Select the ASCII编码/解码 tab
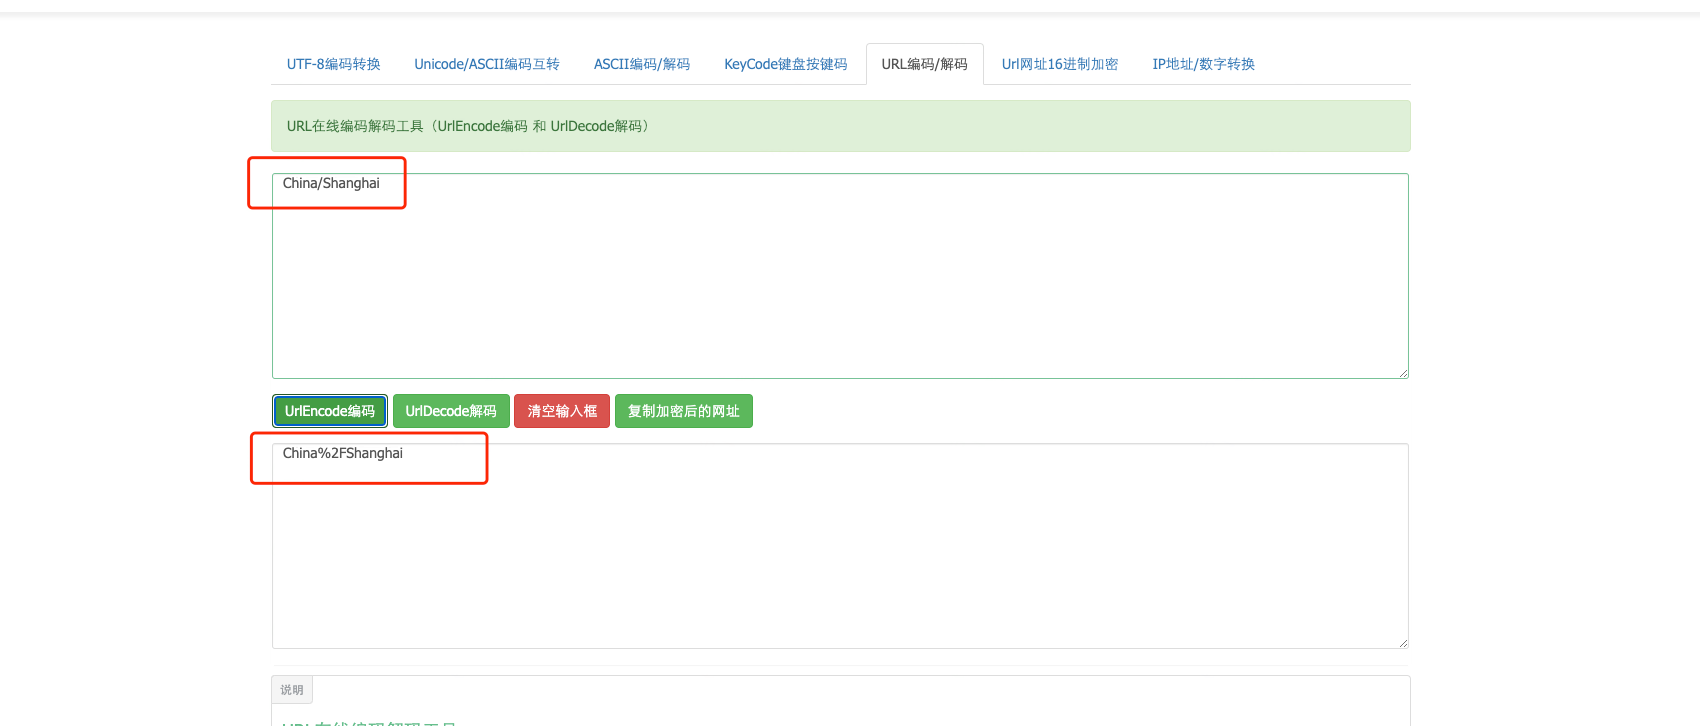This screenshot has height=726, width=1700. [x=642, y=64]
